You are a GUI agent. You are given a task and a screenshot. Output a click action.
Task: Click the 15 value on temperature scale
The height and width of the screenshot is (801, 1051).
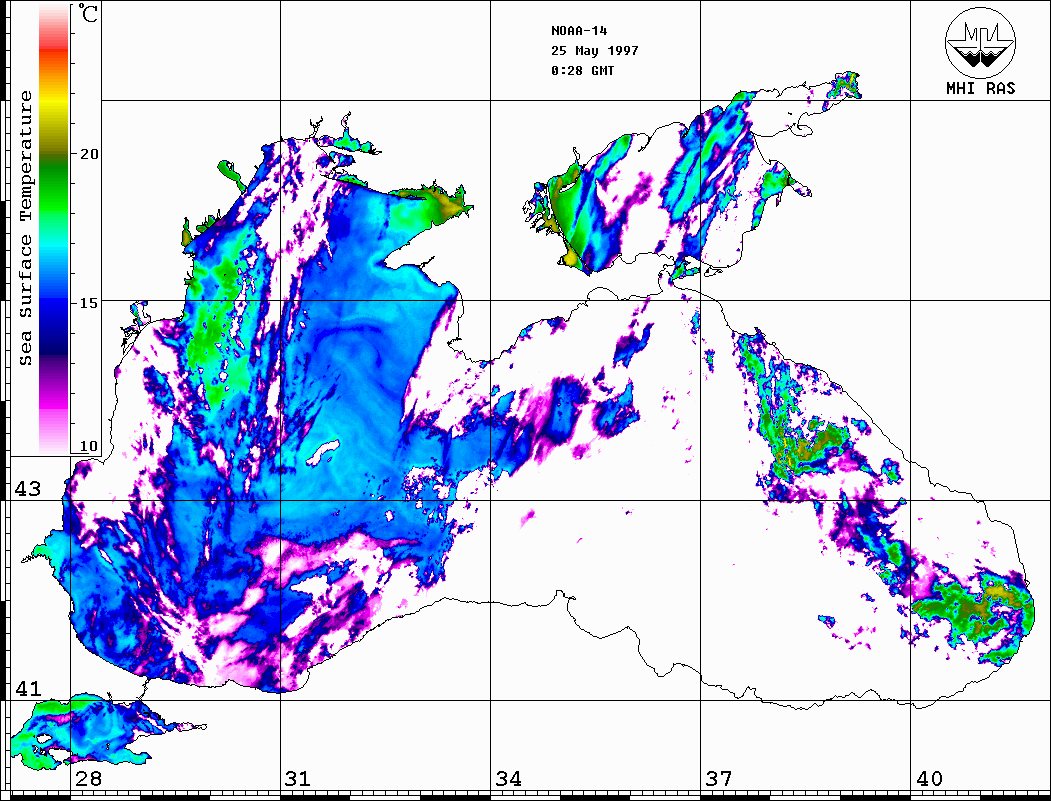(88, 303)
